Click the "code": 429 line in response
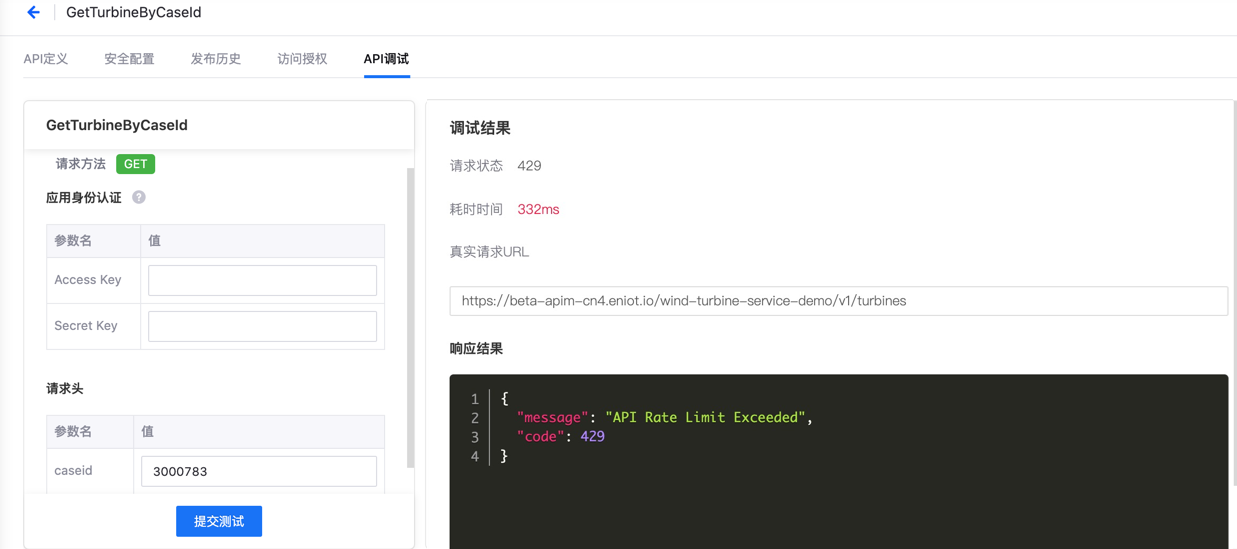Image resolution: width=1237 pixels, height=549 pixels. click(x=560, y=436)
